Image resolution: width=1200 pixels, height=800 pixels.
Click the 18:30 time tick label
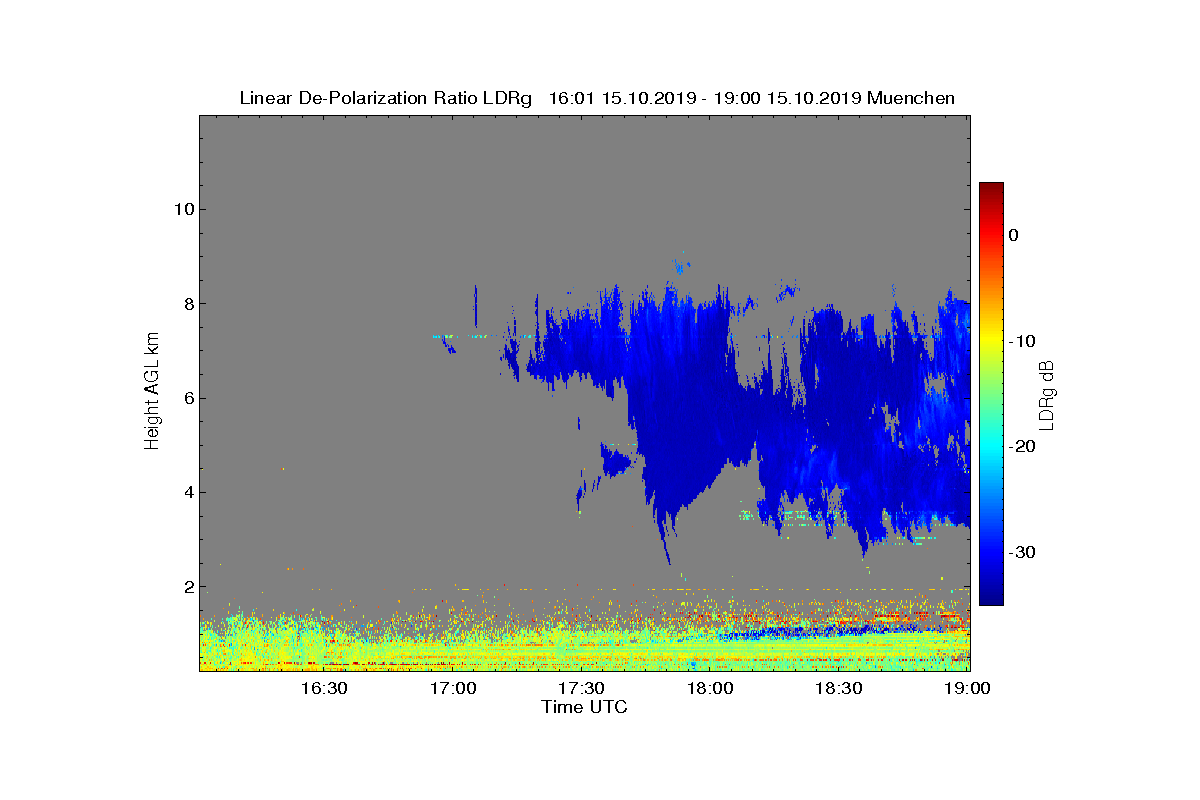[x=840, y=688]
